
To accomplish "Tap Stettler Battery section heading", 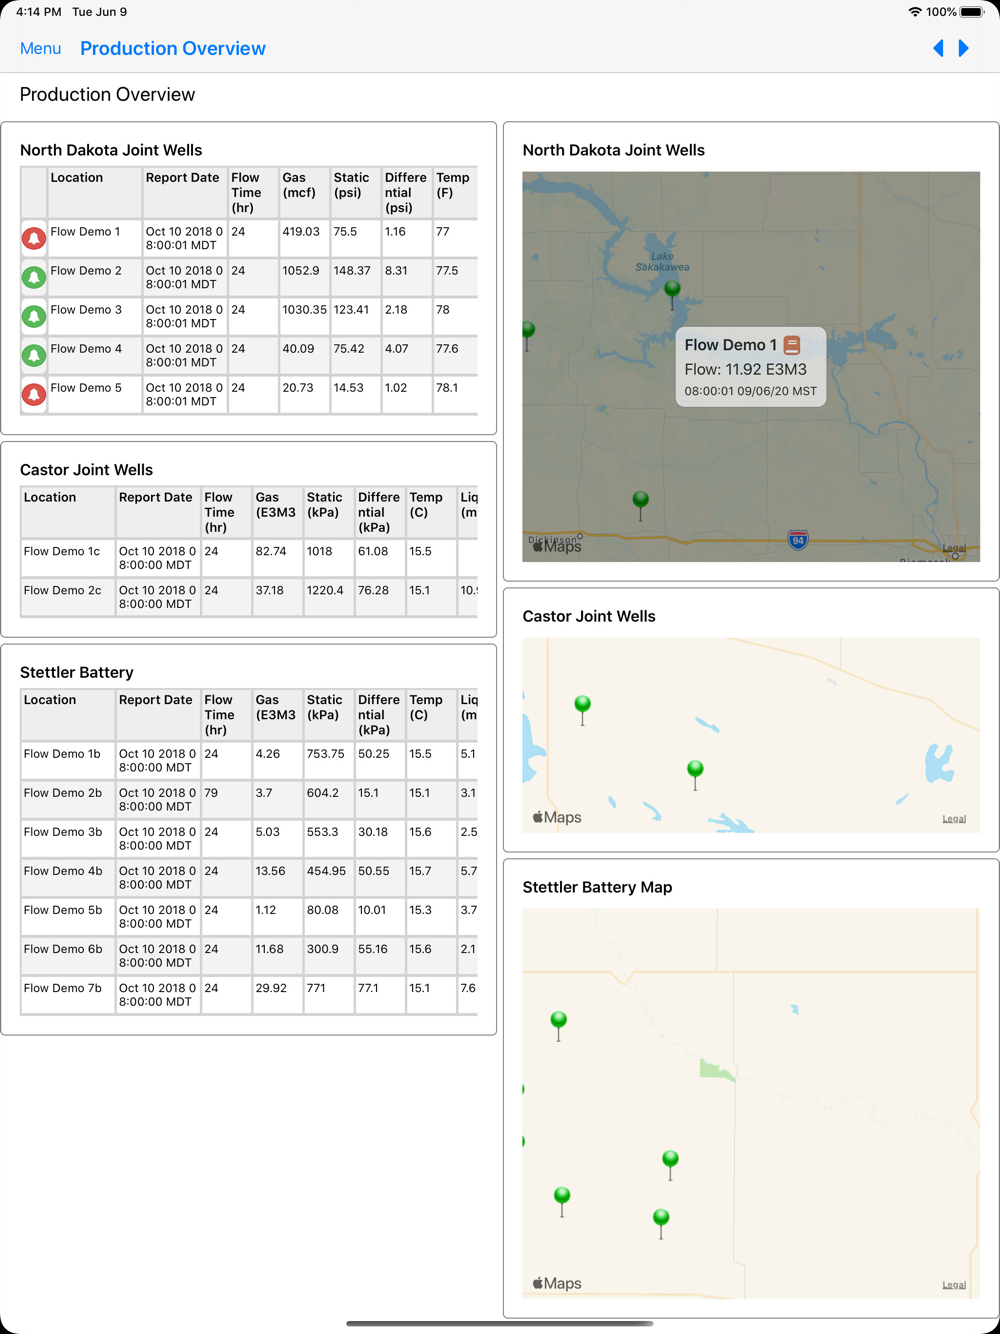I will point(77,672).
